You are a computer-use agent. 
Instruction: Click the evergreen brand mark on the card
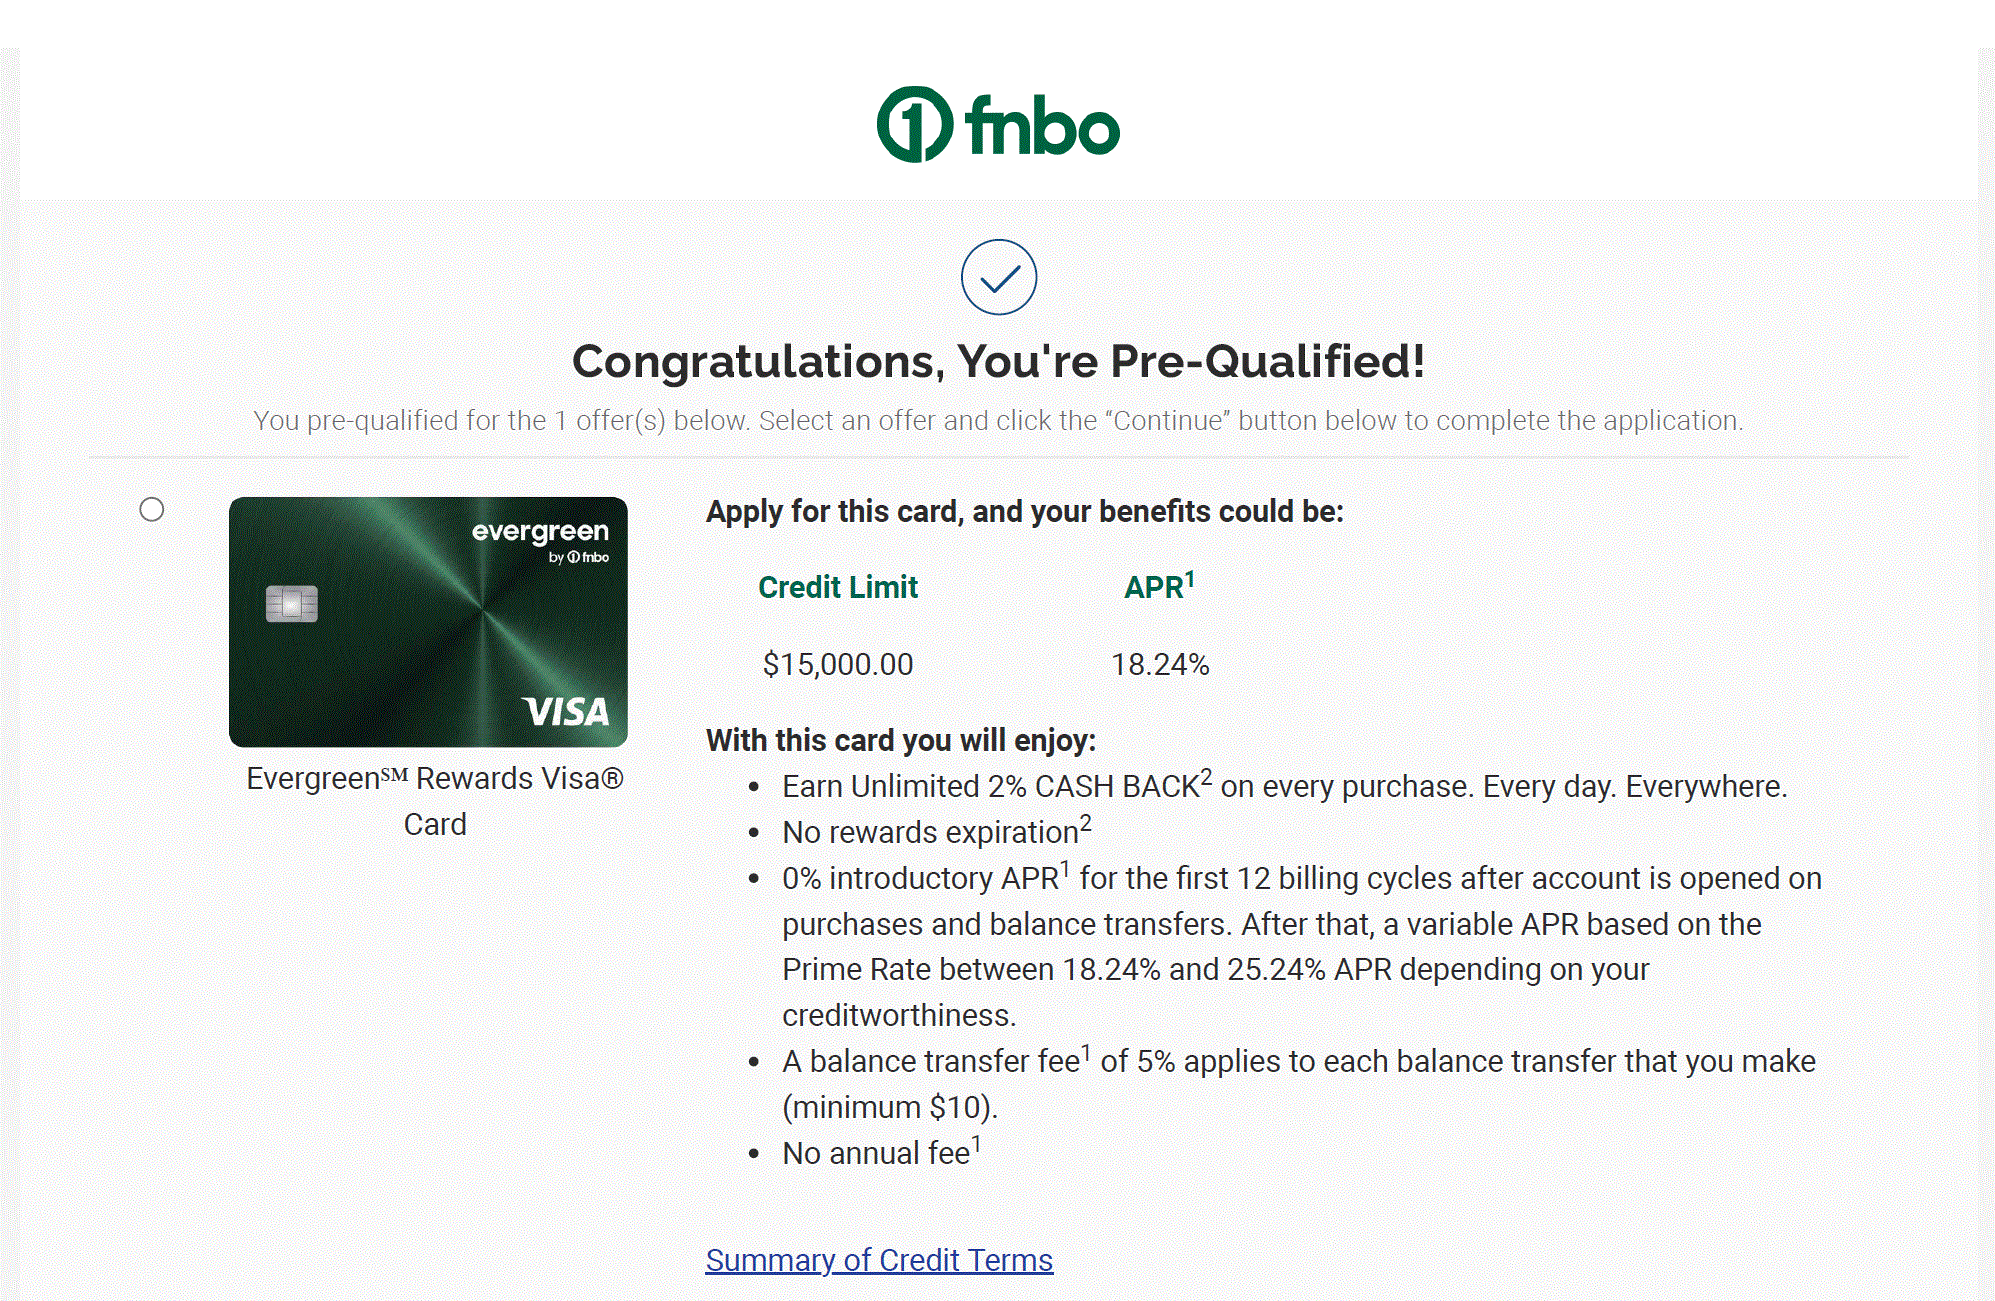click(542, 535)
